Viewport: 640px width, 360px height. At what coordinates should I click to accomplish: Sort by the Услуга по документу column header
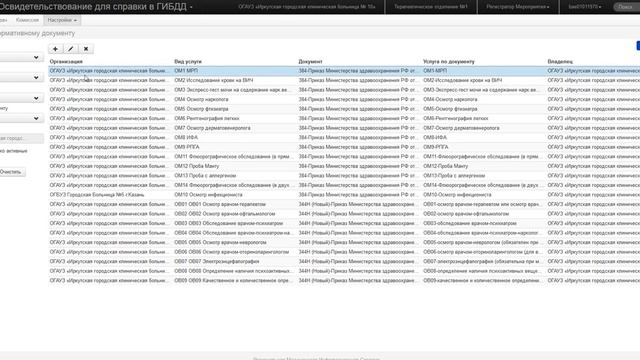coord(449,62)
